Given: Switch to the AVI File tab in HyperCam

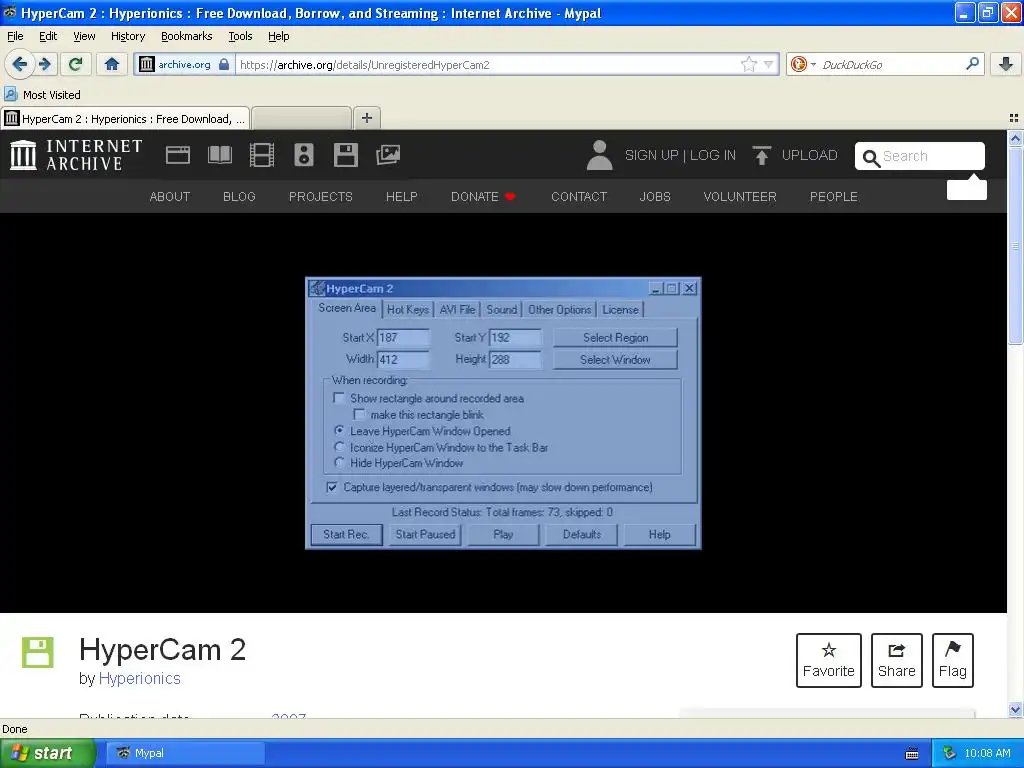Looking at the screenshot, I should (x=457, y=310).
